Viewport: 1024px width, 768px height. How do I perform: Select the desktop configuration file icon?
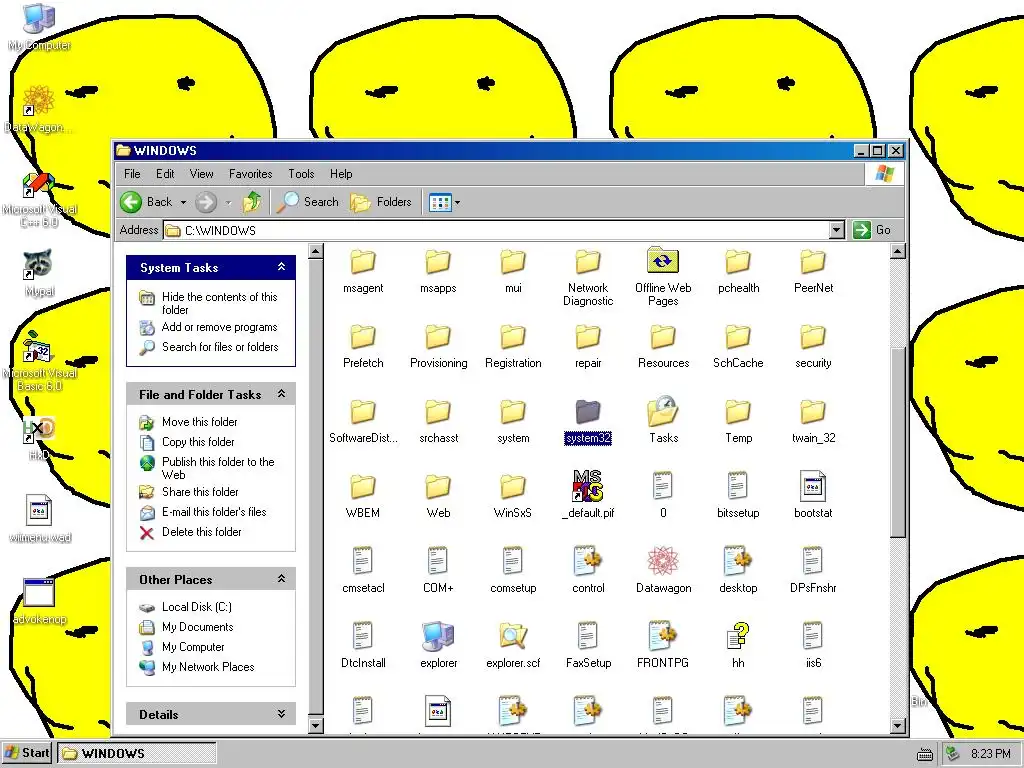tap(738, 561)
